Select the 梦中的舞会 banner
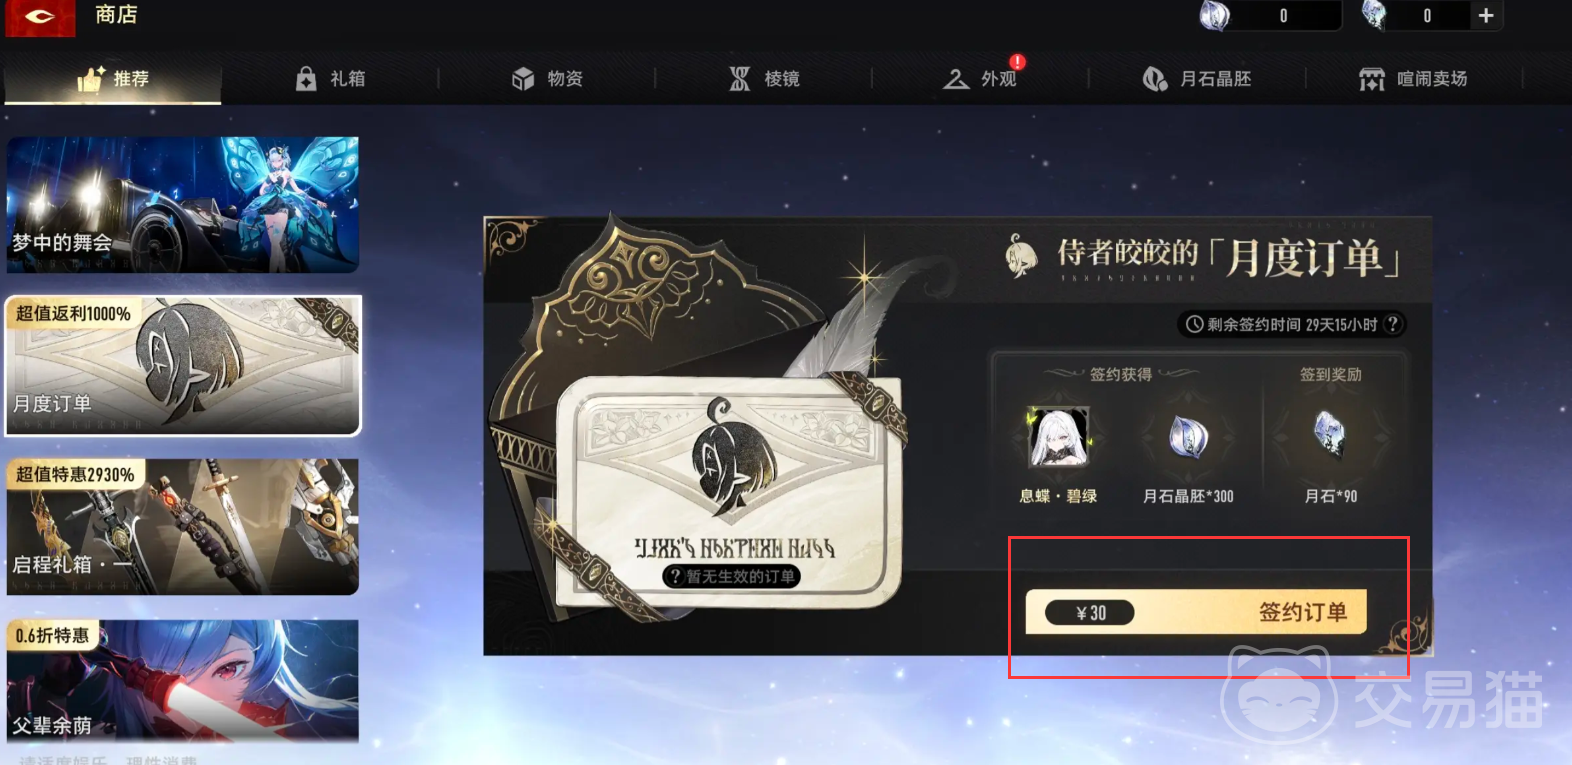 click(x=183, y=204)
